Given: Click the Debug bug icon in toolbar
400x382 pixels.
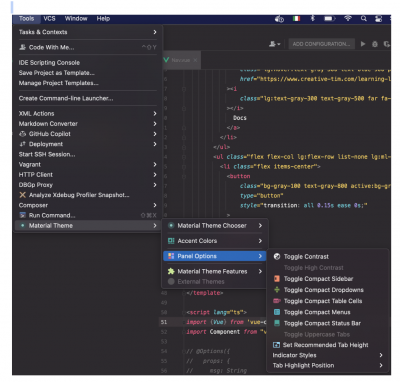Looking at the screenshot, I should coord(375,44).
